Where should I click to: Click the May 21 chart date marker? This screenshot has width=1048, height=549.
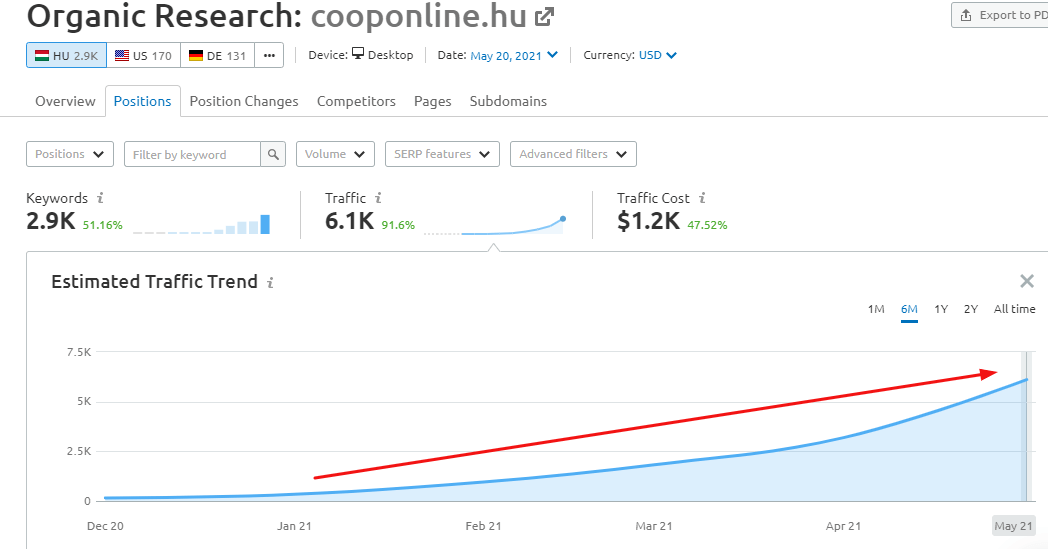point(1013,526)
